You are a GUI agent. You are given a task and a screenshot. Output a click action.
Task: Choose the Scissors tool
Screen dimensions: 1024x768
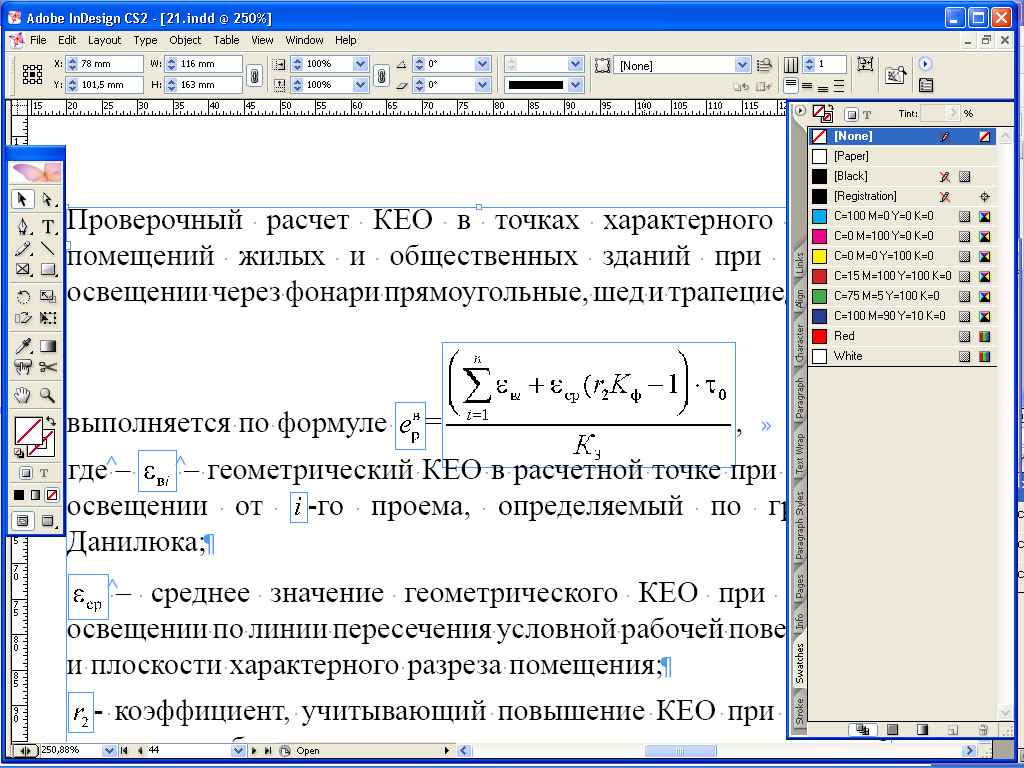48,368
